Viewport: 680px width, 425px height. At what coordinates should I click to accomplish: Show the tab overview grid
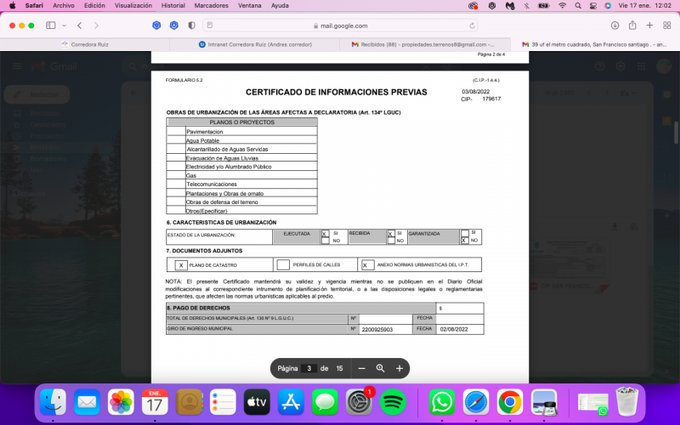coord(667,26)
